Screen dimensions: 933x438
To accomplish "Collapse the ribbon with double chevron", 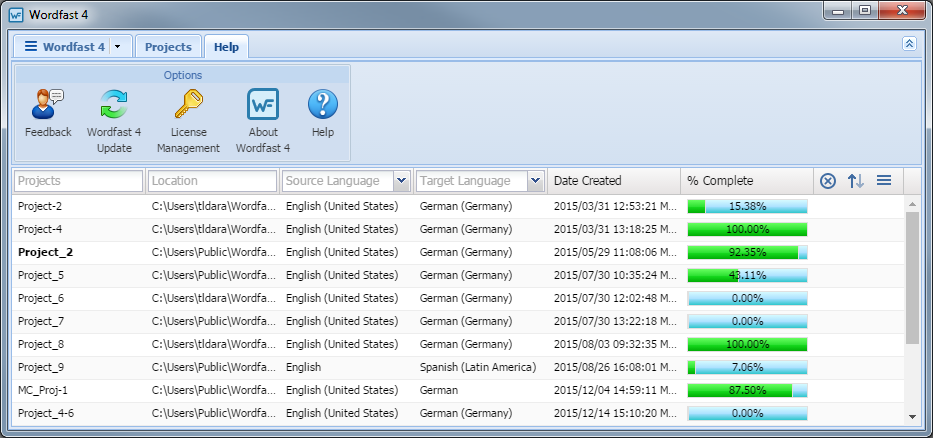I will 909,43.
